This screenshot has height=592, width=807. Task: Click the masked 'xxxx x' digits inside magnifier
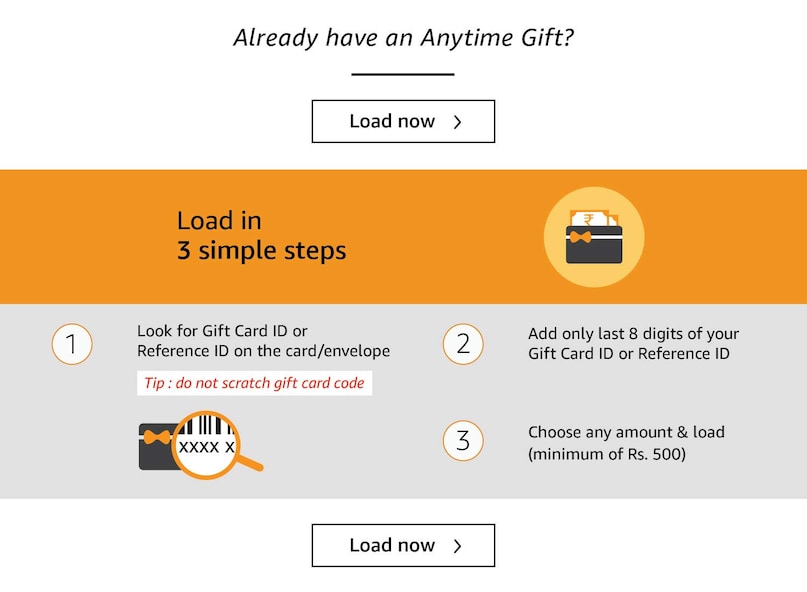[206, 447]
